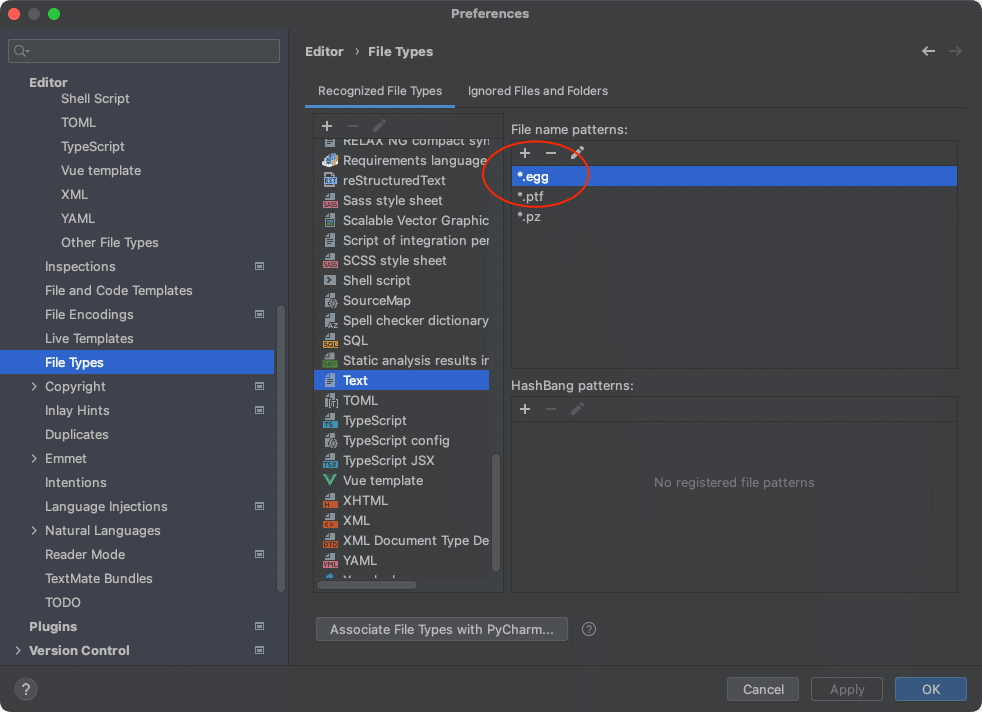Expand the Natural Languages section
Viewport: 982px width, 712px height.
coord(34,530)
